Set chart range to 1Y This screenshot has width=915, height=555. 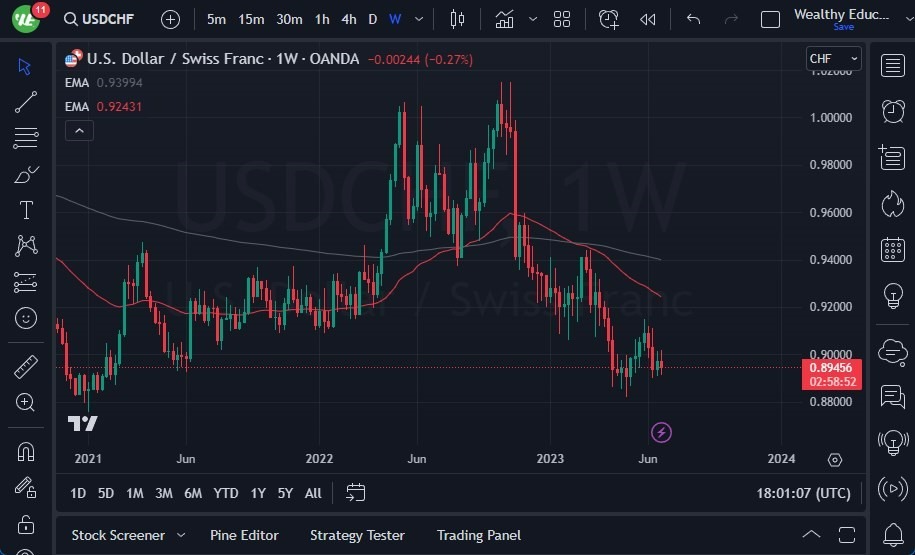point(258,493)
